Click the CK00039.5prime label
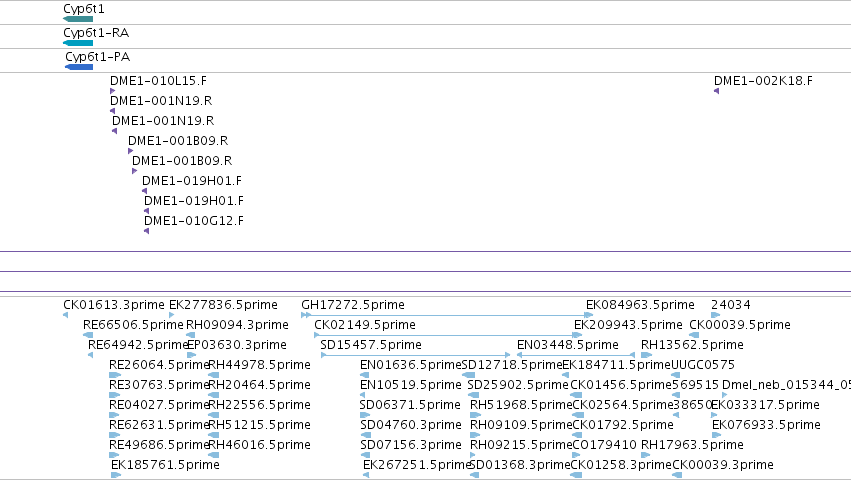Screen dimensions: 851x480 740,325
